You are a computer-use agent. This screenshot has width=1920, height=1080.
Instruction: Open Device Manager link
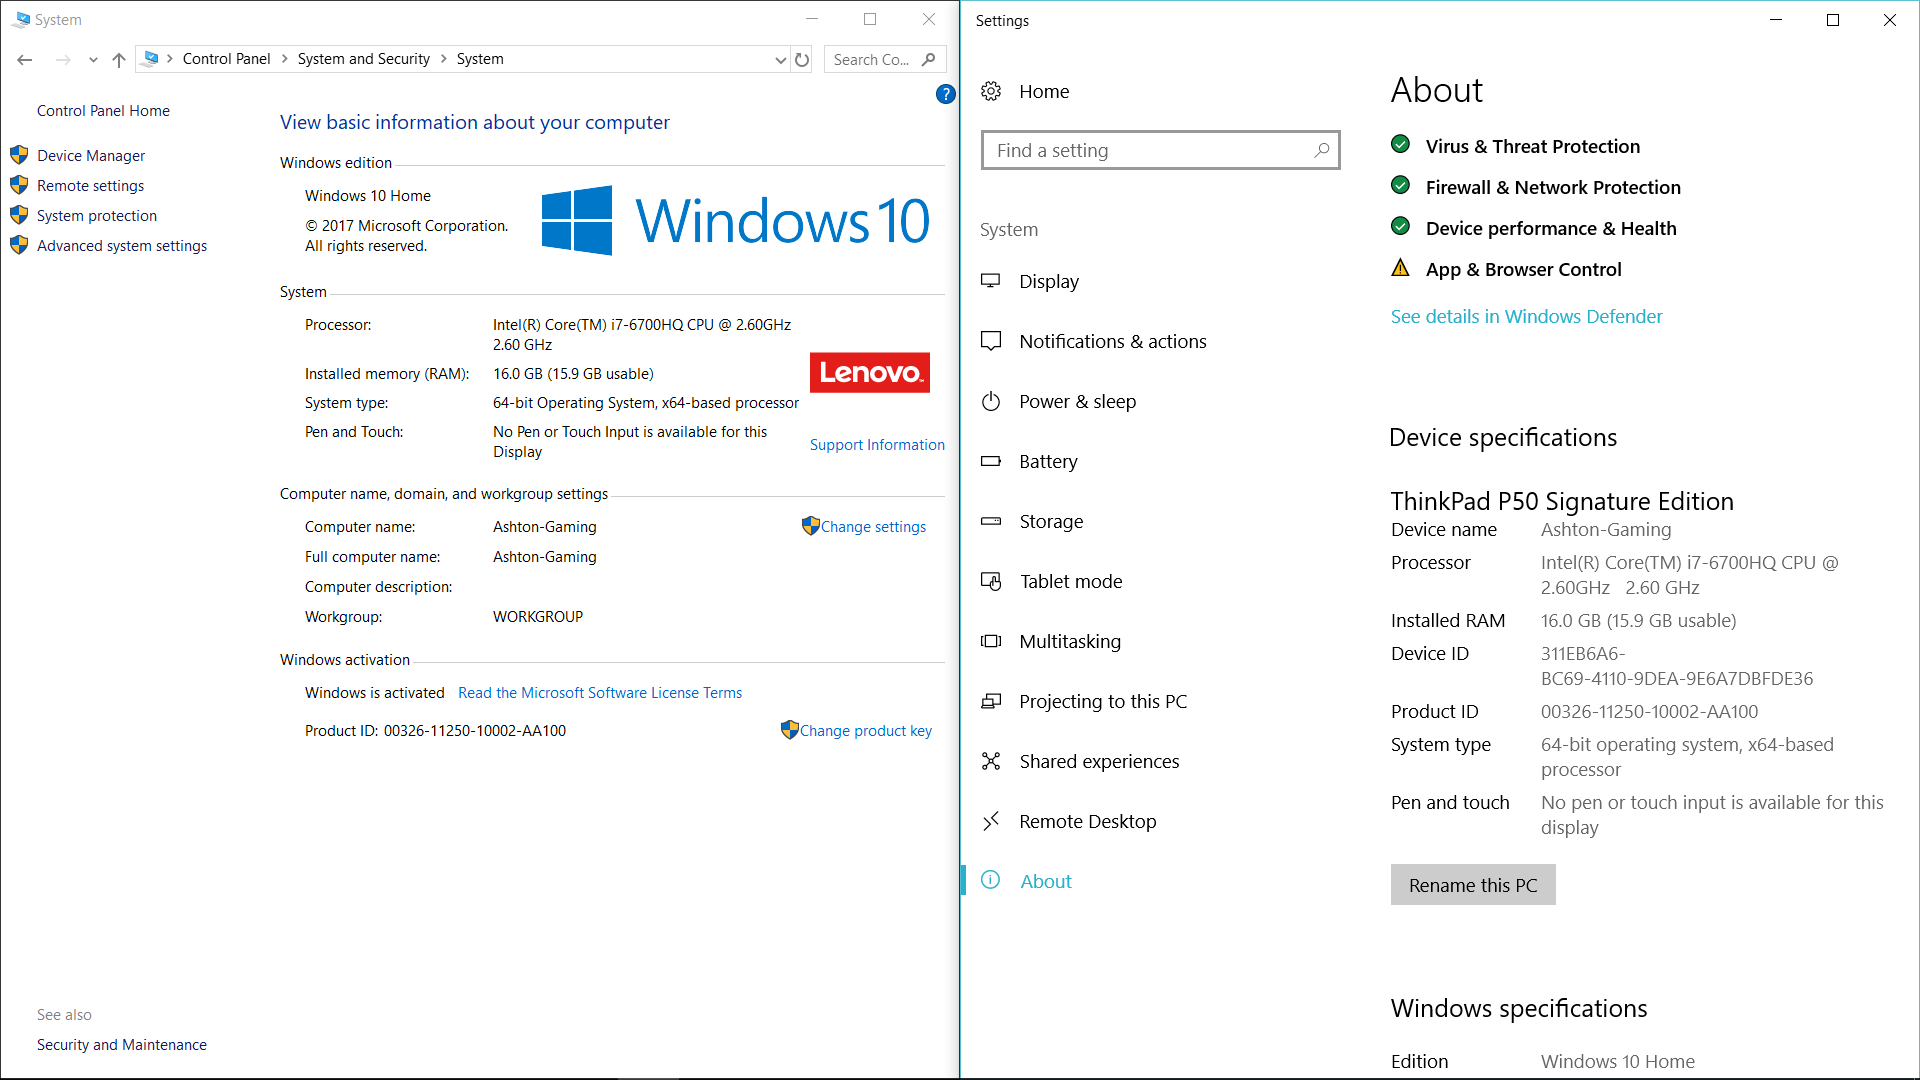[91, 156]
